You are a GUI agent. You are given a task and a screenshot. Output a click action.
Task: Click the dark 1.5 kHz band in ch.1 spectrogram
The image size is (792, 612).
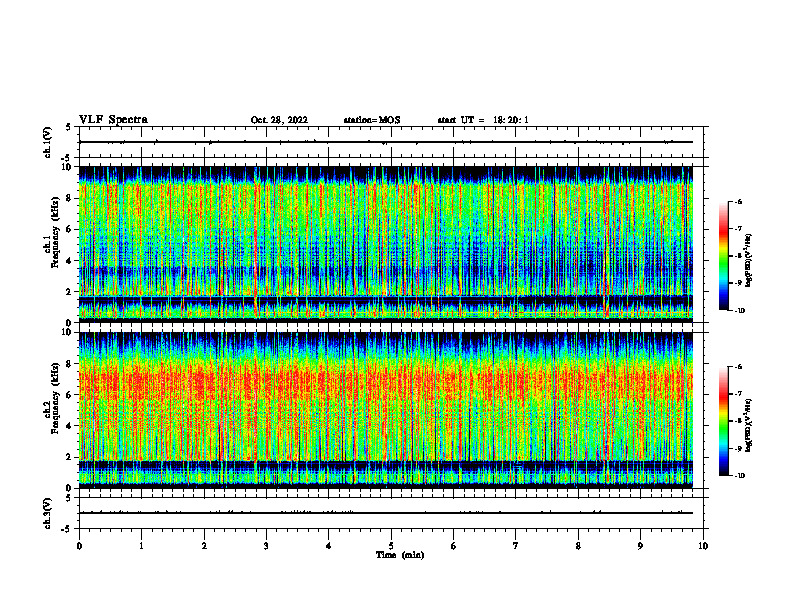pyautogui.click(x=385, y=300)
